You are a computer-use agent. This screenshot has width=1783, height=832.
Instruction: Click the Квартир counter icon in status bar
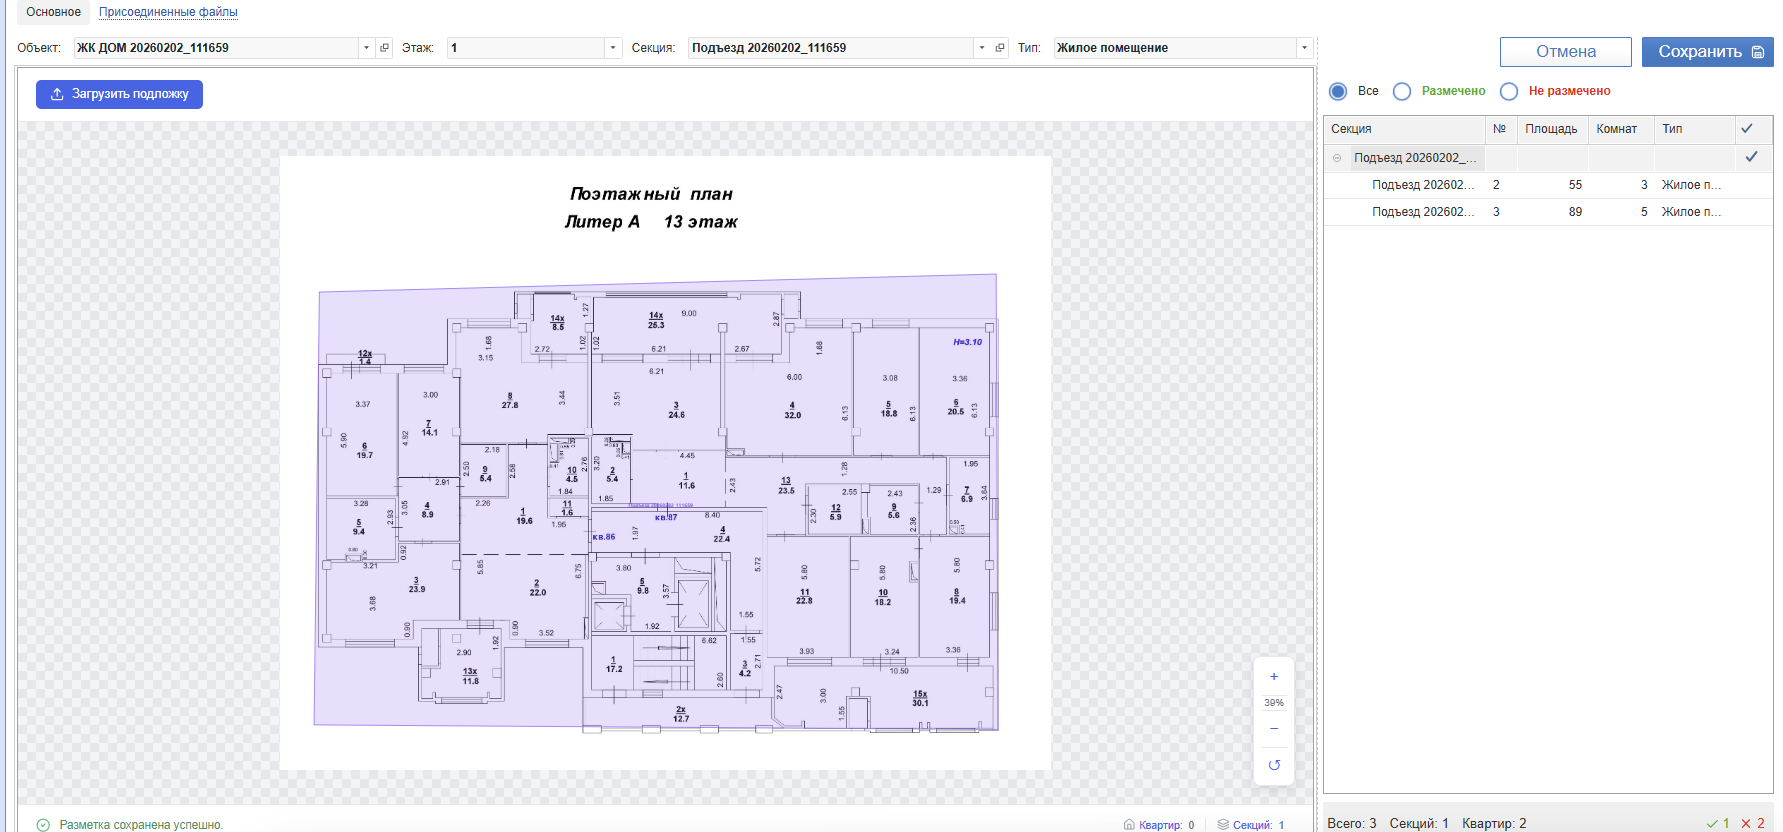pyautogui.click(x=1129, y=825)
